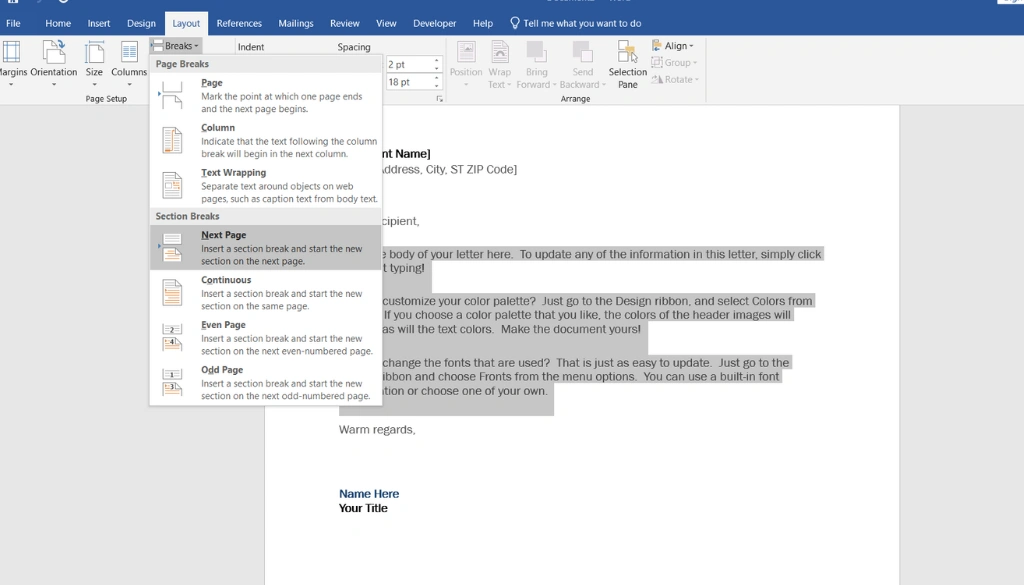
Task: Open the Breaks dropdown
Action: (175, 46)
